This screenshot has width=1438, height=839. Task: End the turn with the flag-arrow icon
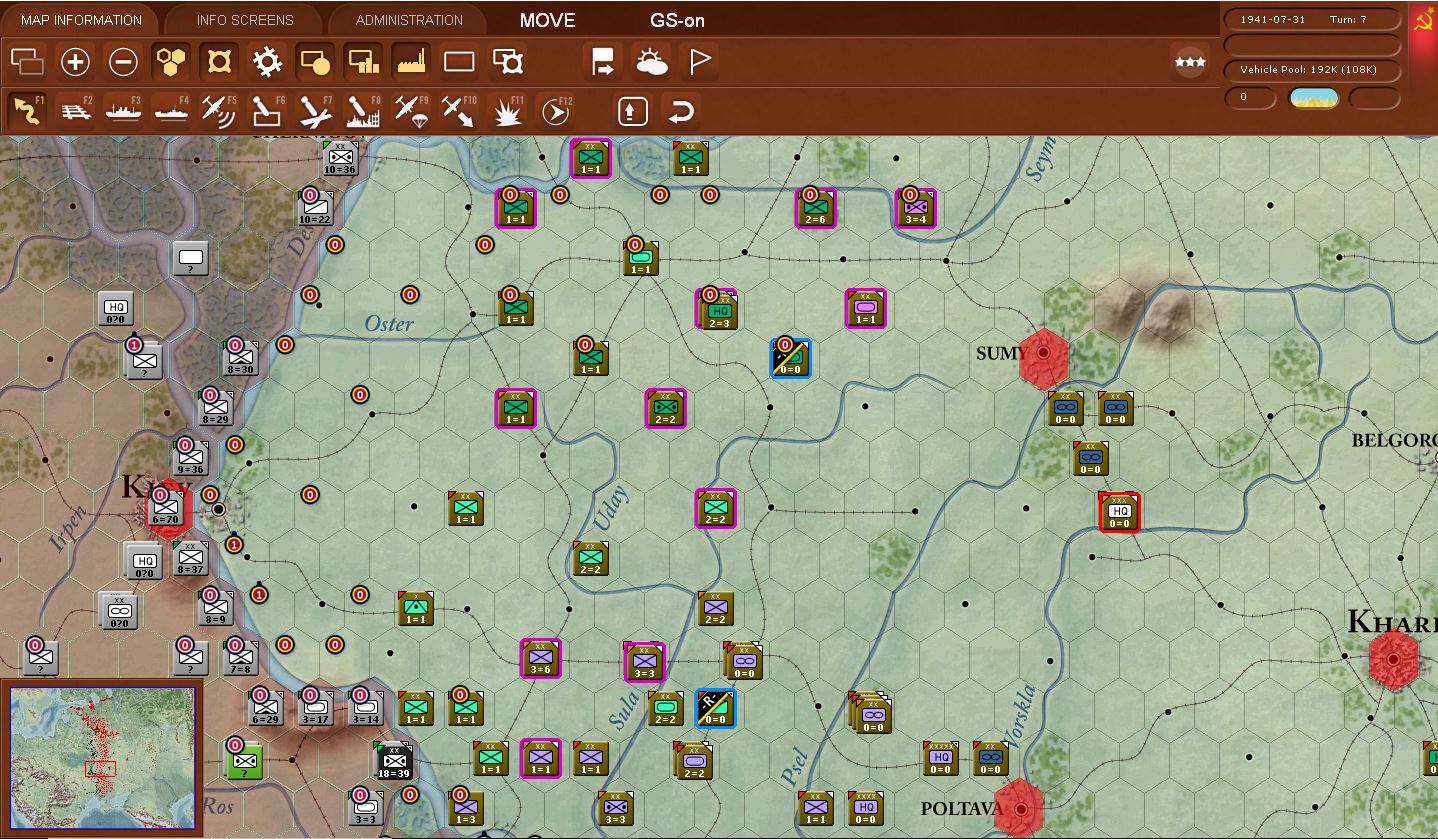603,62
